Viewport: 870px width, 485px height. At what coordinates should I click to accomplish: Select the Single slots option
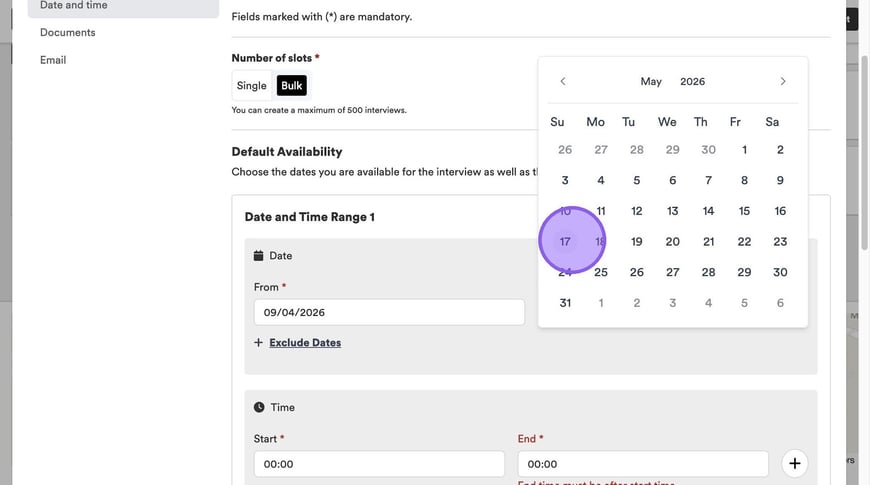point(252,86)
